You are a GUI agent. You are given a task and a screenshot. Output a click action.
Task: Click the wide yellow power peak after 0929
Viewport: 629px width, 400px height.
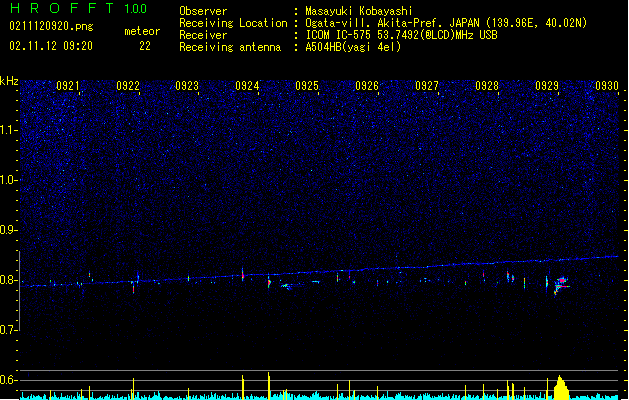(561, 388)
